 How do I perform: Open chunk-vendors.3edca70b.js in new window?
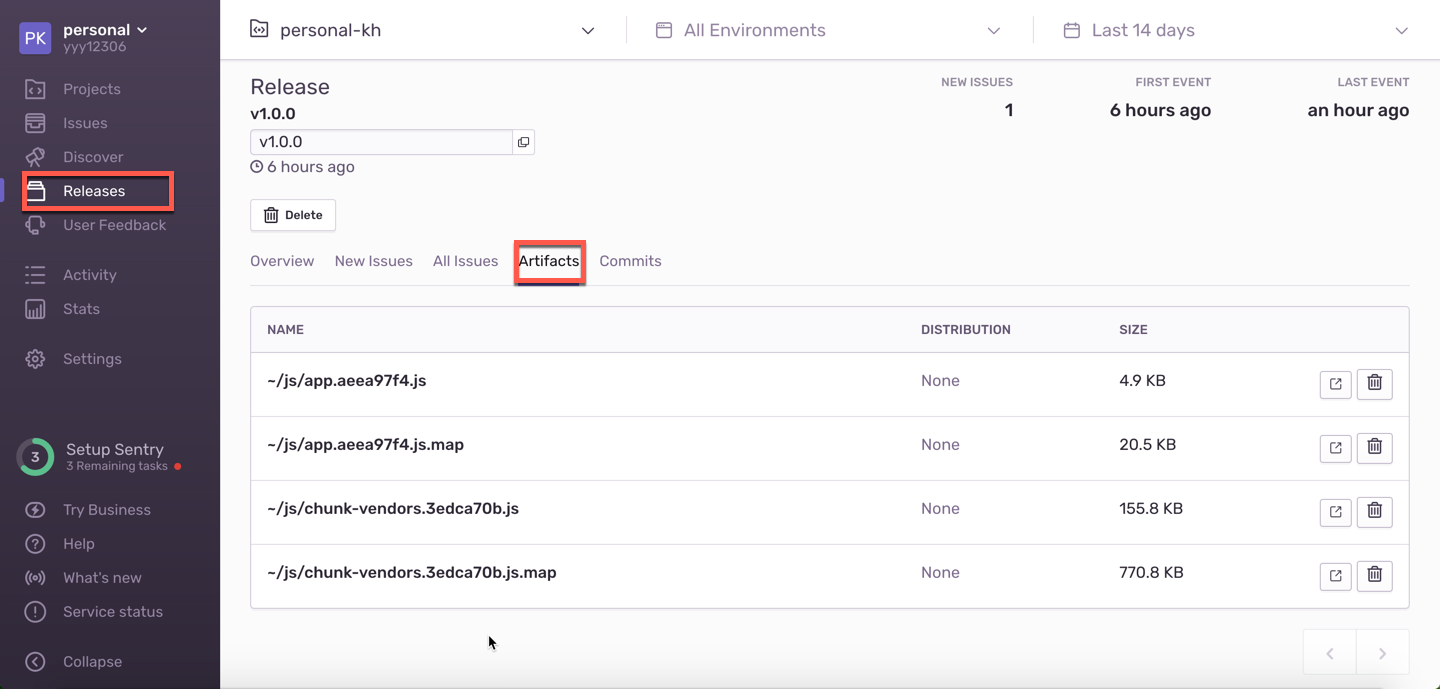click(x=1335, y=512)
